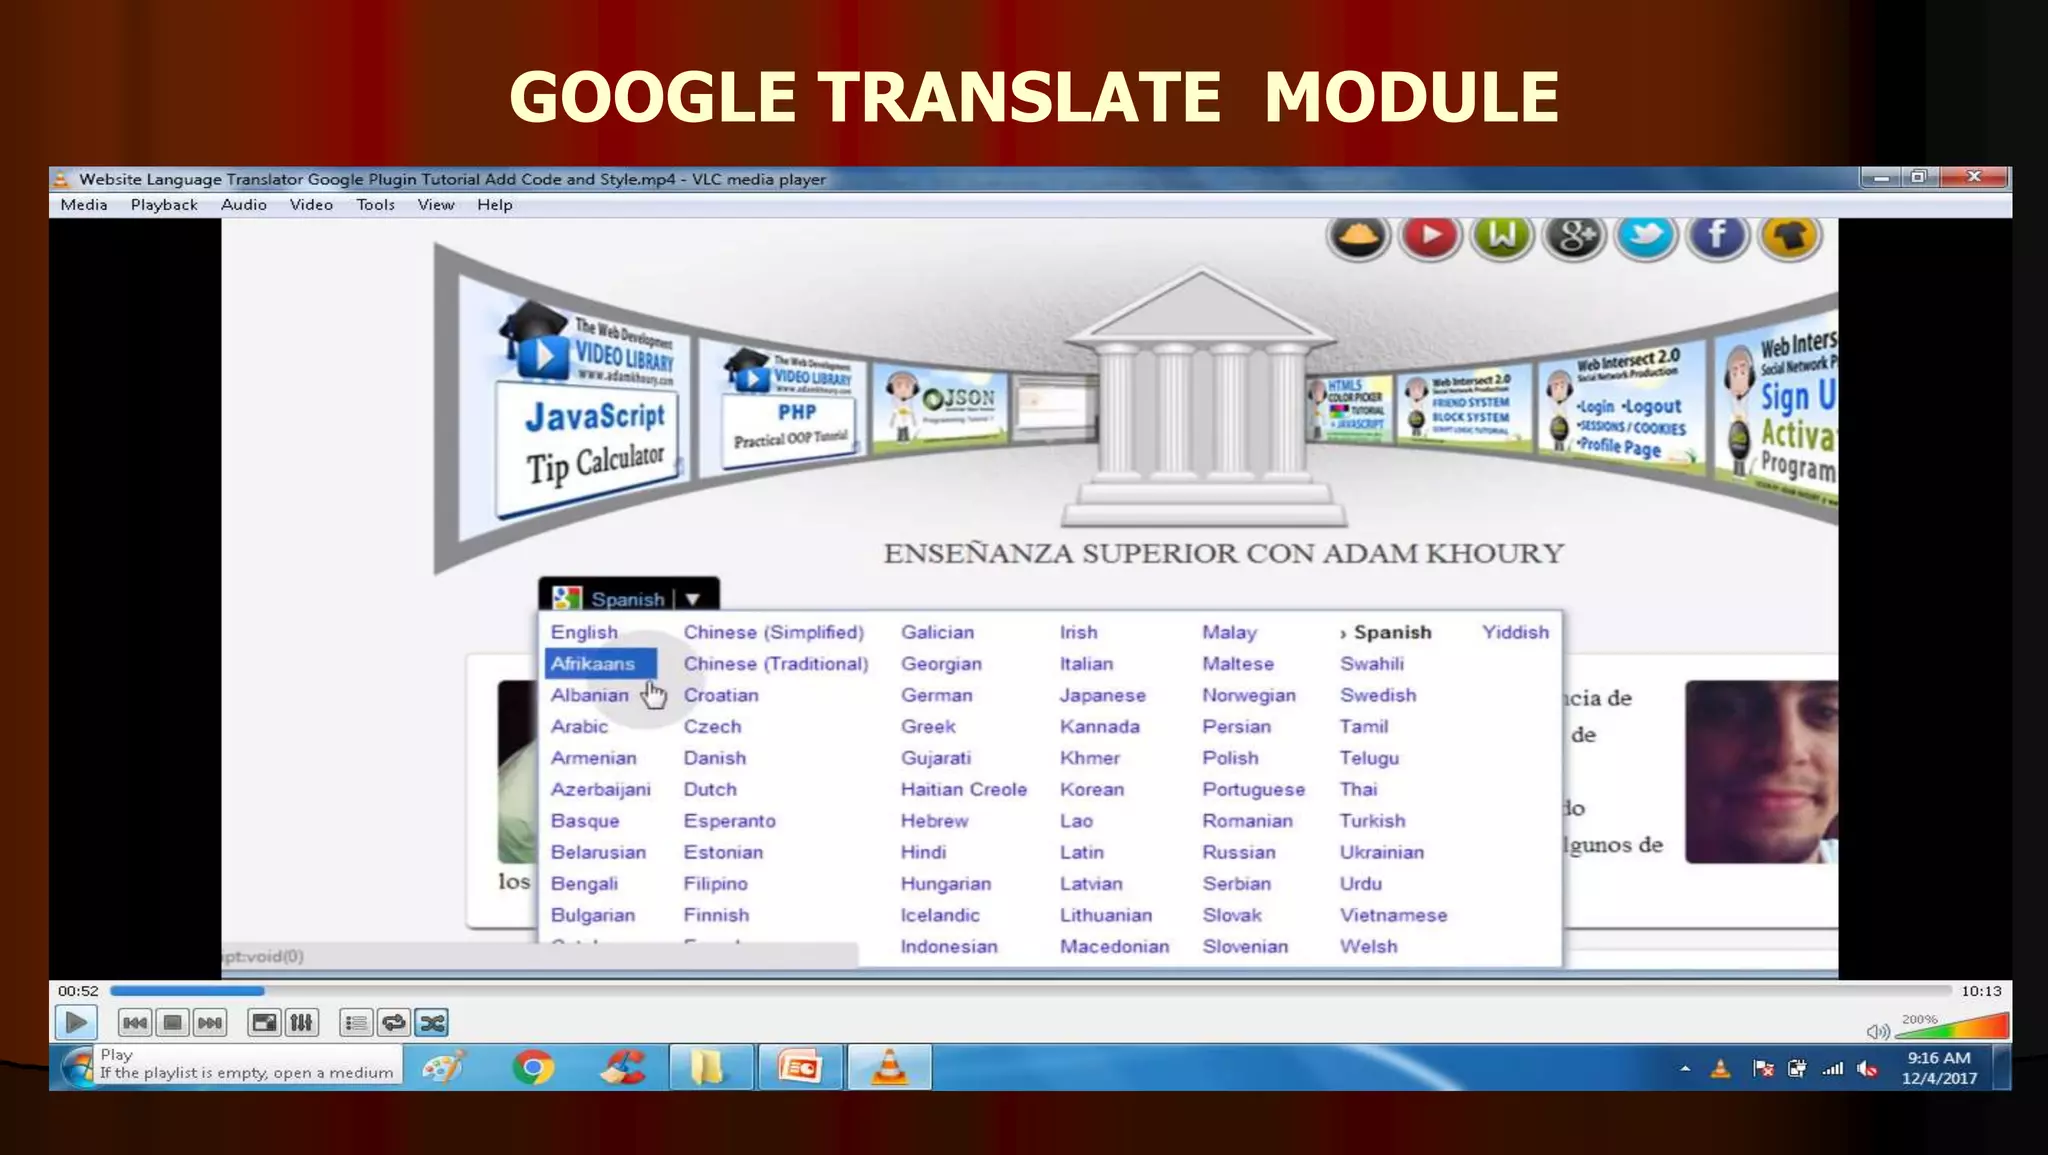Viewport: 2048px width, 1155px height.
Task: Open the Tools menu
Action: (x=375, y=204)
